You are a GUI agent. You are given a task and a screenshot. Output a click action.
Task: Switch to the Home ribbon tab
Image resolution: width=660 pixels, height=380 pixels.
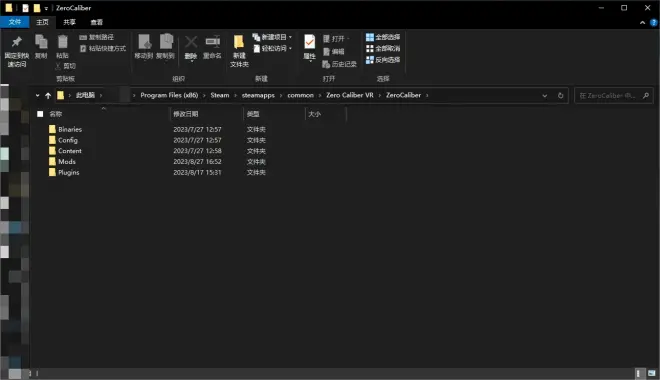pyautogui.click(x=43, y=22)
